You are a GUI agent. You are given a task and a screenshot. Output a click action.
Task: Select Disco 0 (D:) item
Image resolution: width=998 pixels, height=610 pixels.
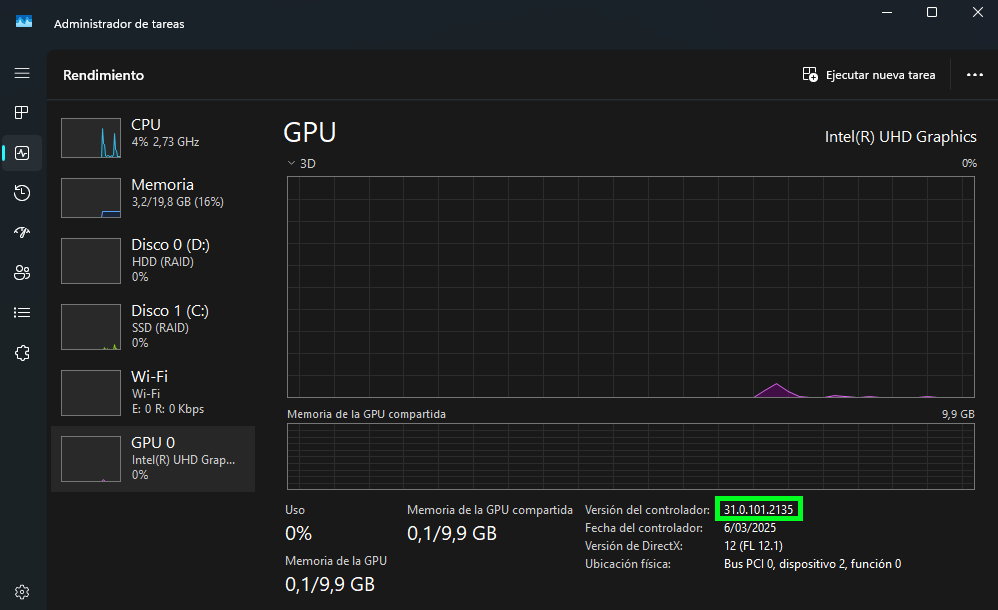pos(153,260)
